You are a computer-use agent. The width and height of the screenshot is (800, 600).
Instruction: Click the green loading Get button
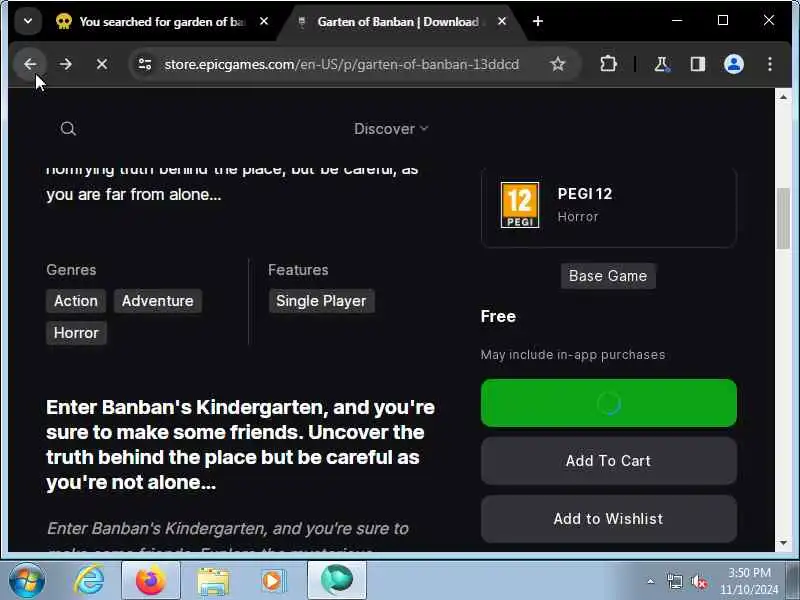609,403
